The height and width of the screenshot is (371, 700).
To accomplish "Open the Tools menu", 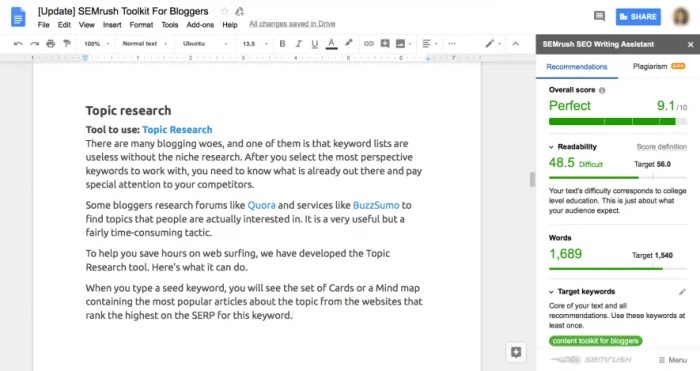I will (170, 25).
